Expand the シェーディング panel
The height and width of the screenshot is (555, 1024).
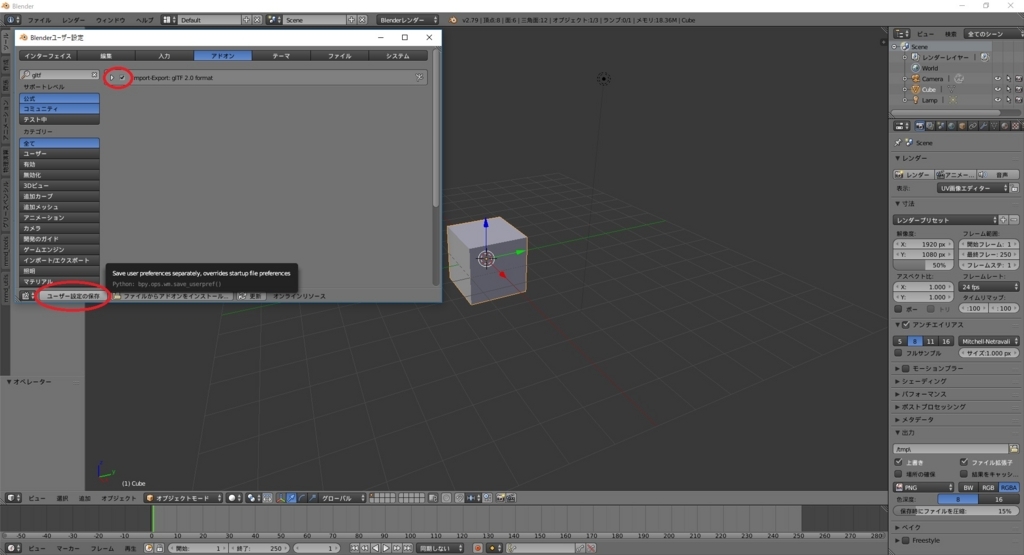[x=923, y=381]
